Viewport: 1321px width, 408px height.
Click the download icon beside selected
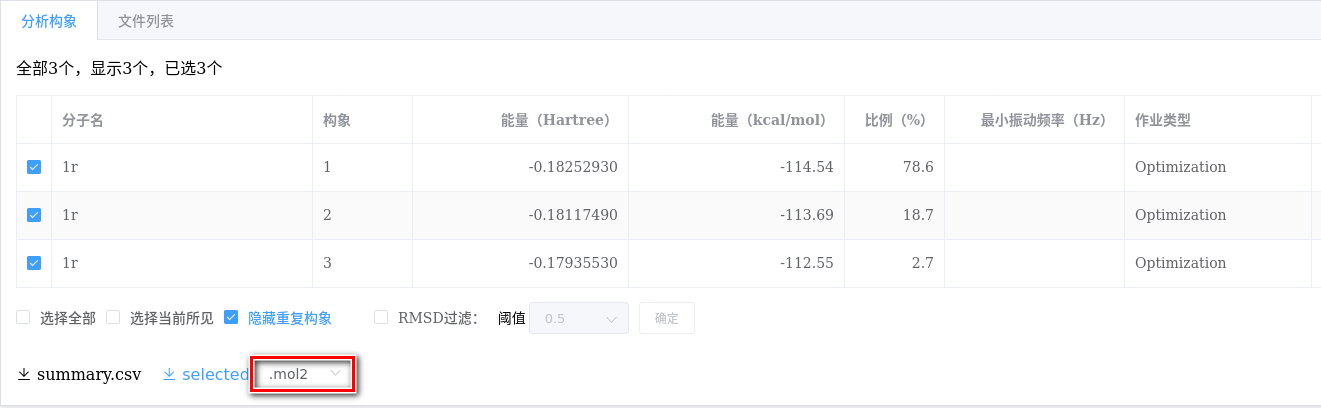pyautogui.click(x=169, y=374)
